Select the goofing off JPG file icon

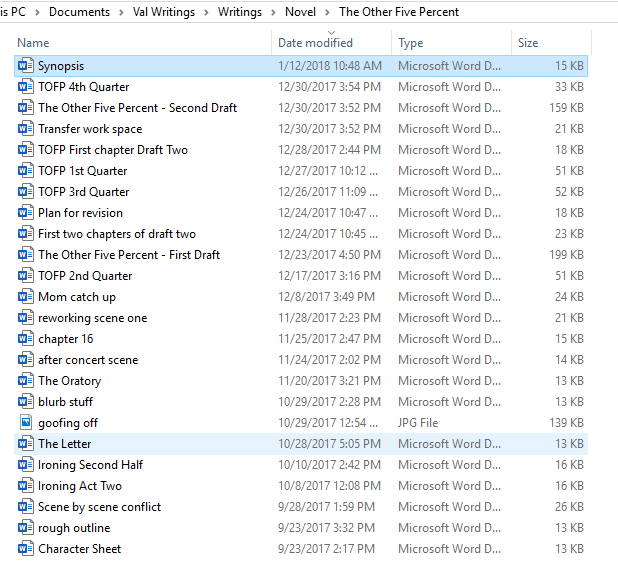click(x=25, y=423)
